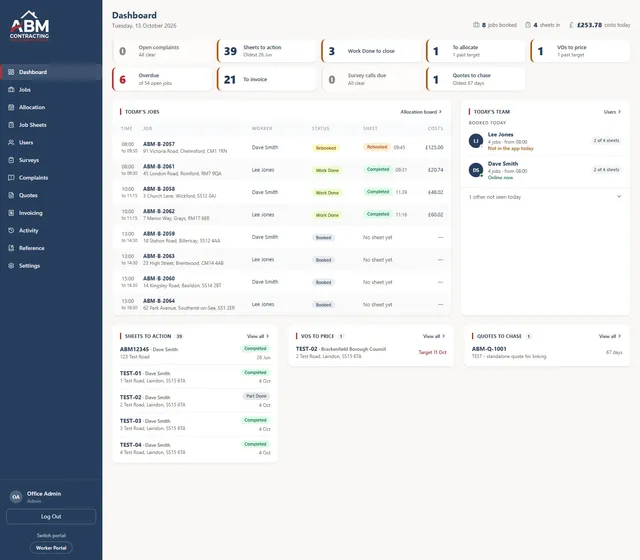This screenshot has width=640, height=560.
Task: Open Job Sheets menu label
Action: [33, 125]
